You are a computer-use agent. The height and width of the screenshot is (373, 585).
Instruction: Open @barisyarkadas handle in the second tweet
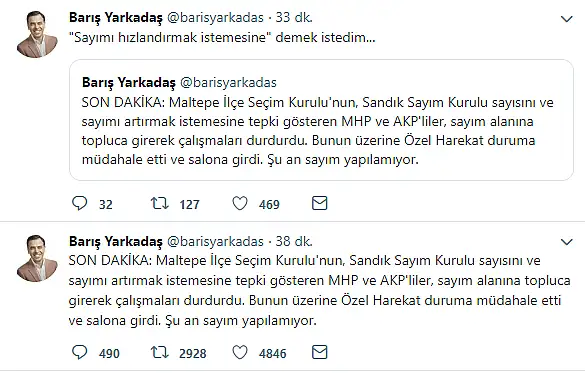[x=215, y=242]
